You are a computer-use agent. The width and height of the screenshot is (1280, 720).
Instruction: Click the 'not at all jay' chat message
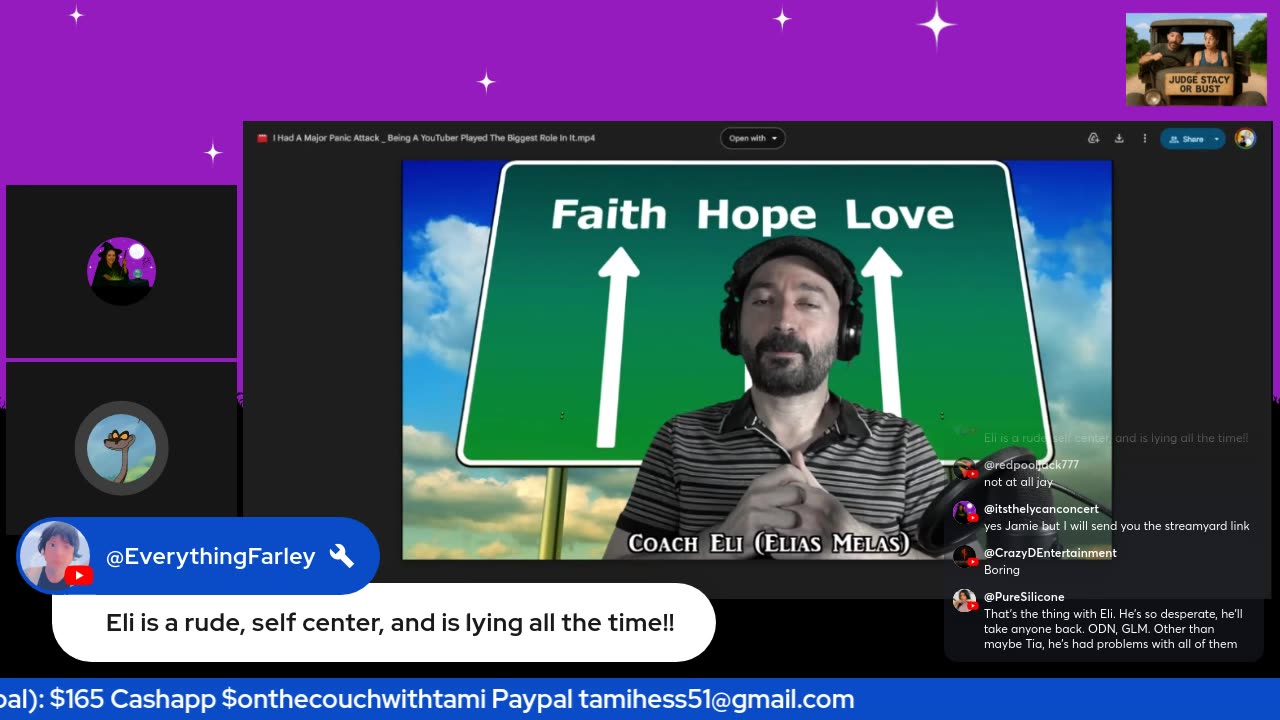tap(1018, 482)
